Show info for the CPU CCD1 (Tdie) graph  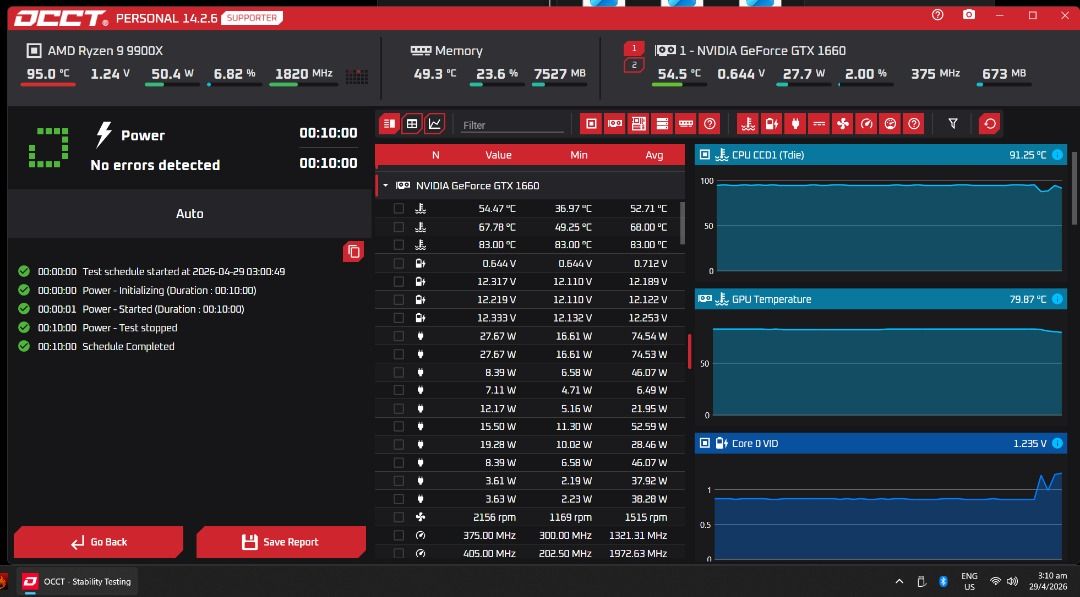click(x=1057, y=155)
